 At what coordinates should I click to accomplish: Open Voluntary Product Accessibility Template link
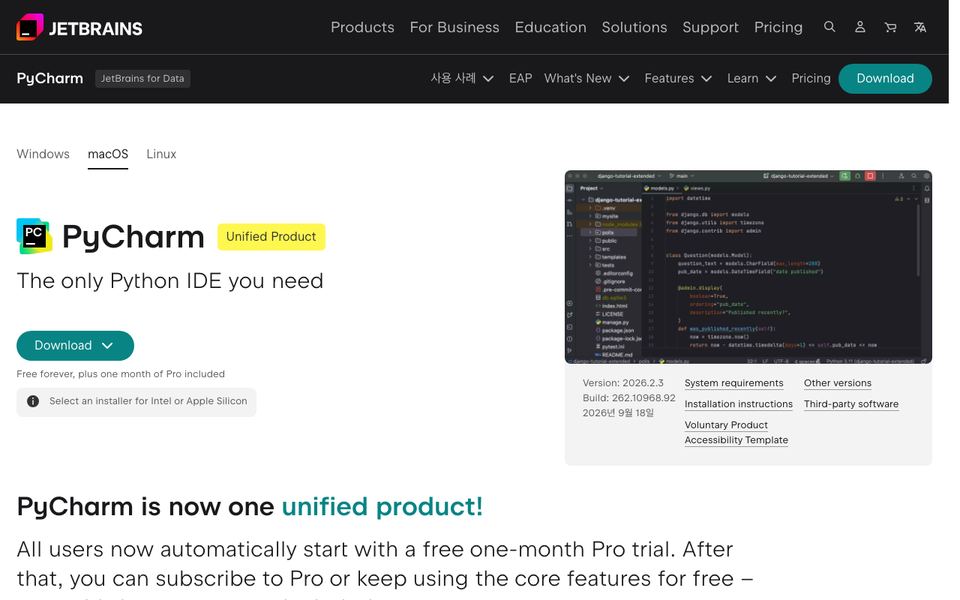736,432
